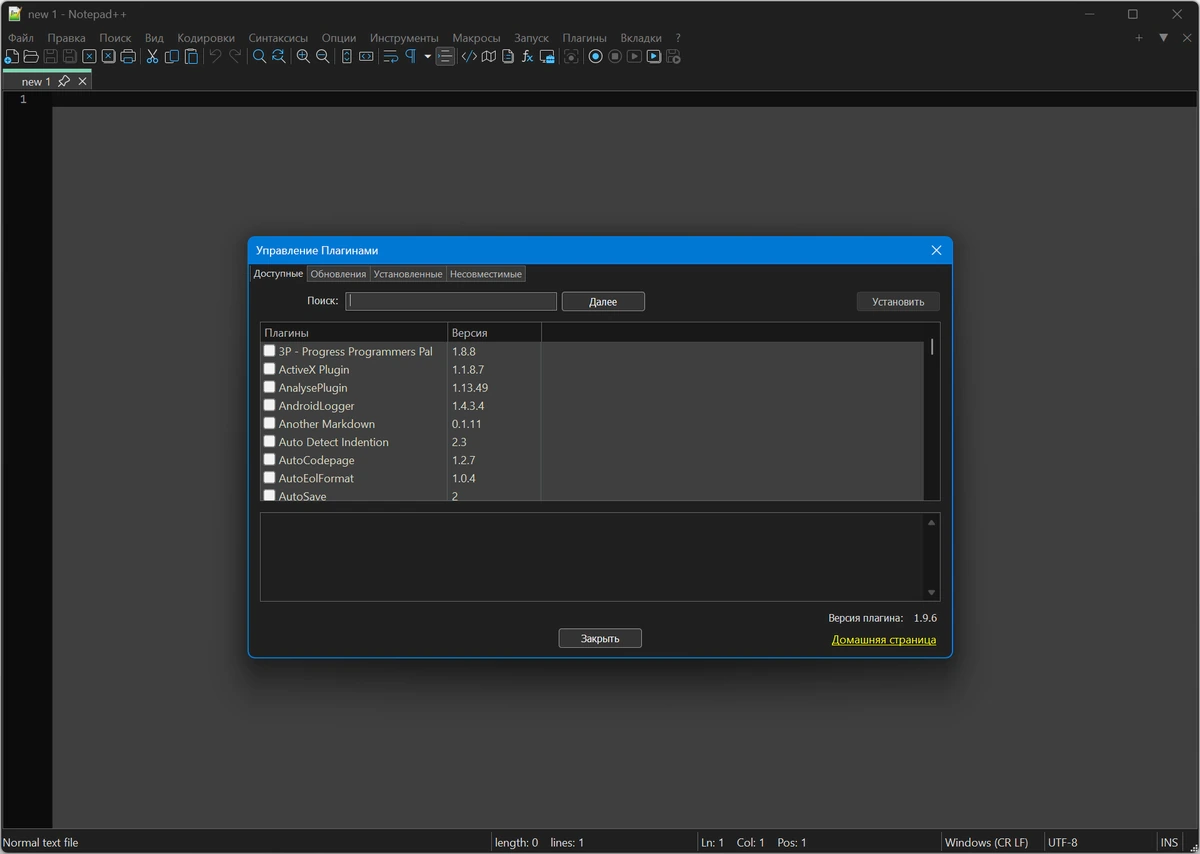
Task: Check the AutoSave plugin checkbox
Action: [x=269, y=495]
